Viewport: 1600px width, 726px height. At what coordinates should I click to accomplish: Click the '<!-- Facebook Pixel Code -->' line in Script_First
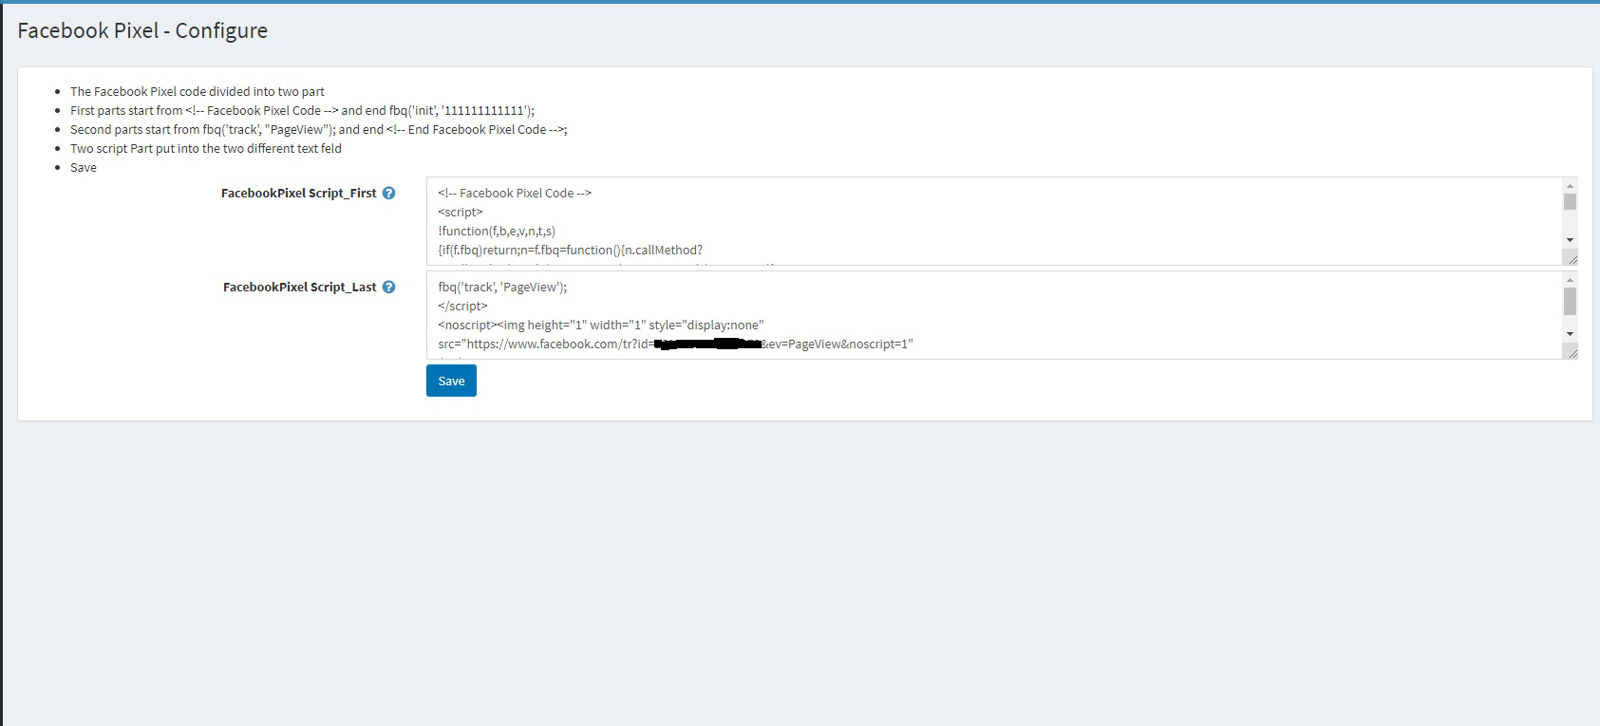click(515, 193)
